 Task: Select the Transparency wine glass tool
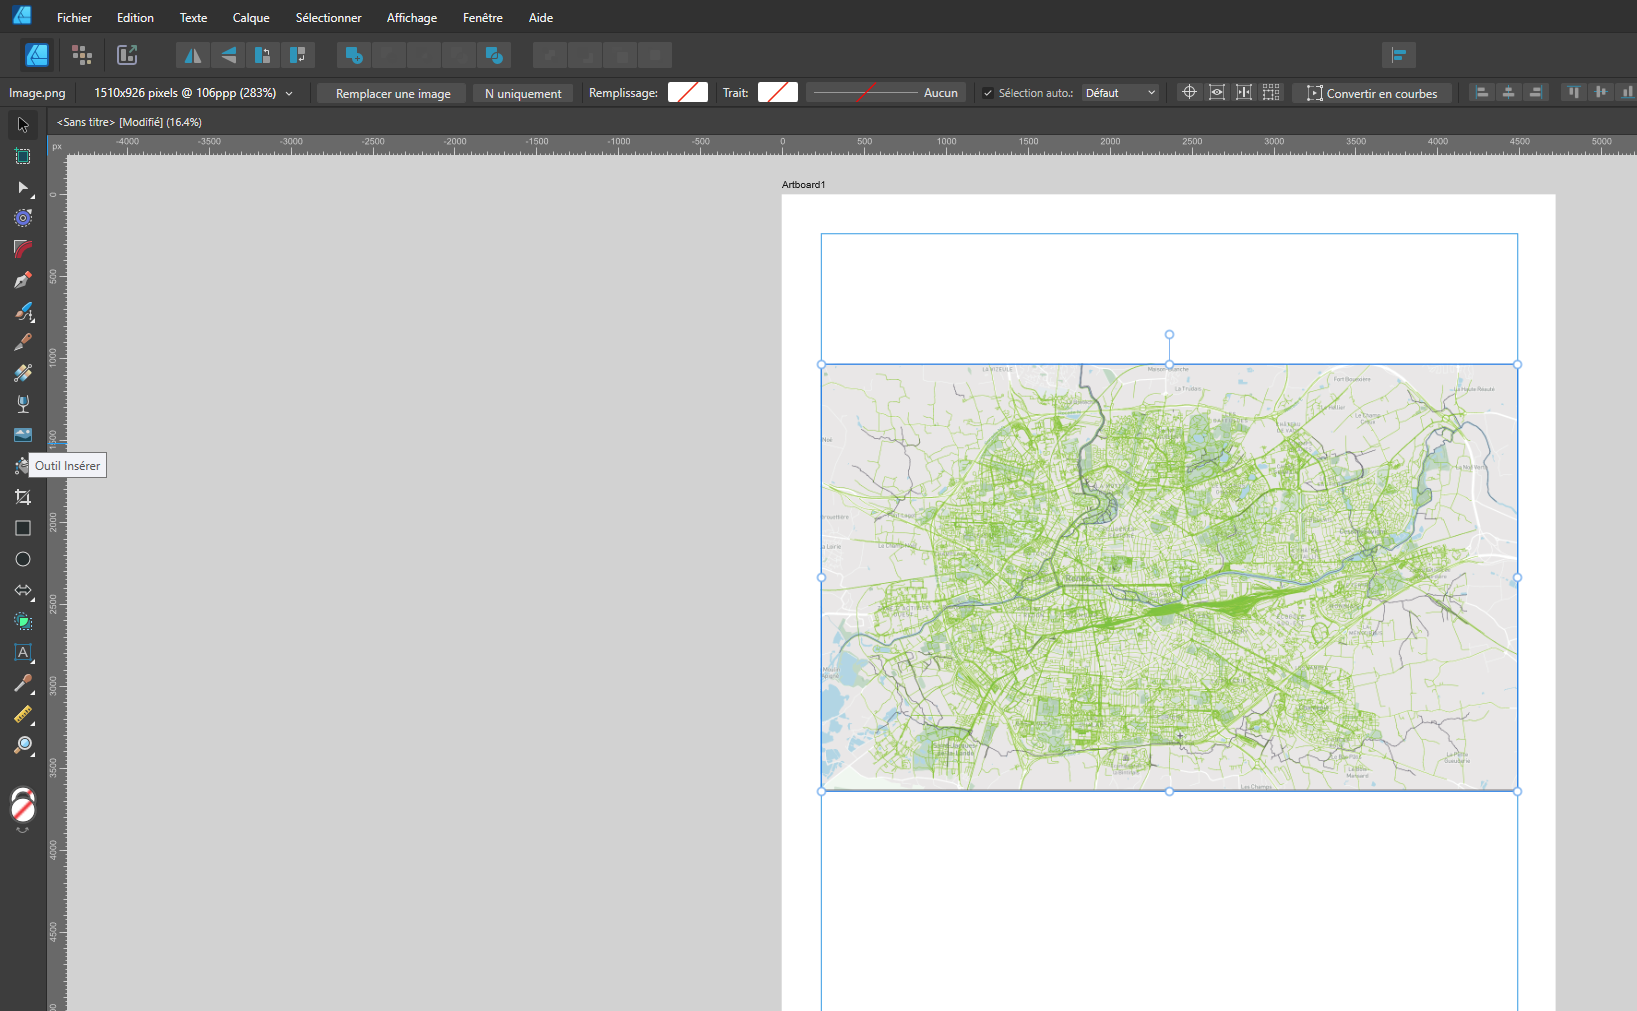pyautogui.click(x=22, y=404)
